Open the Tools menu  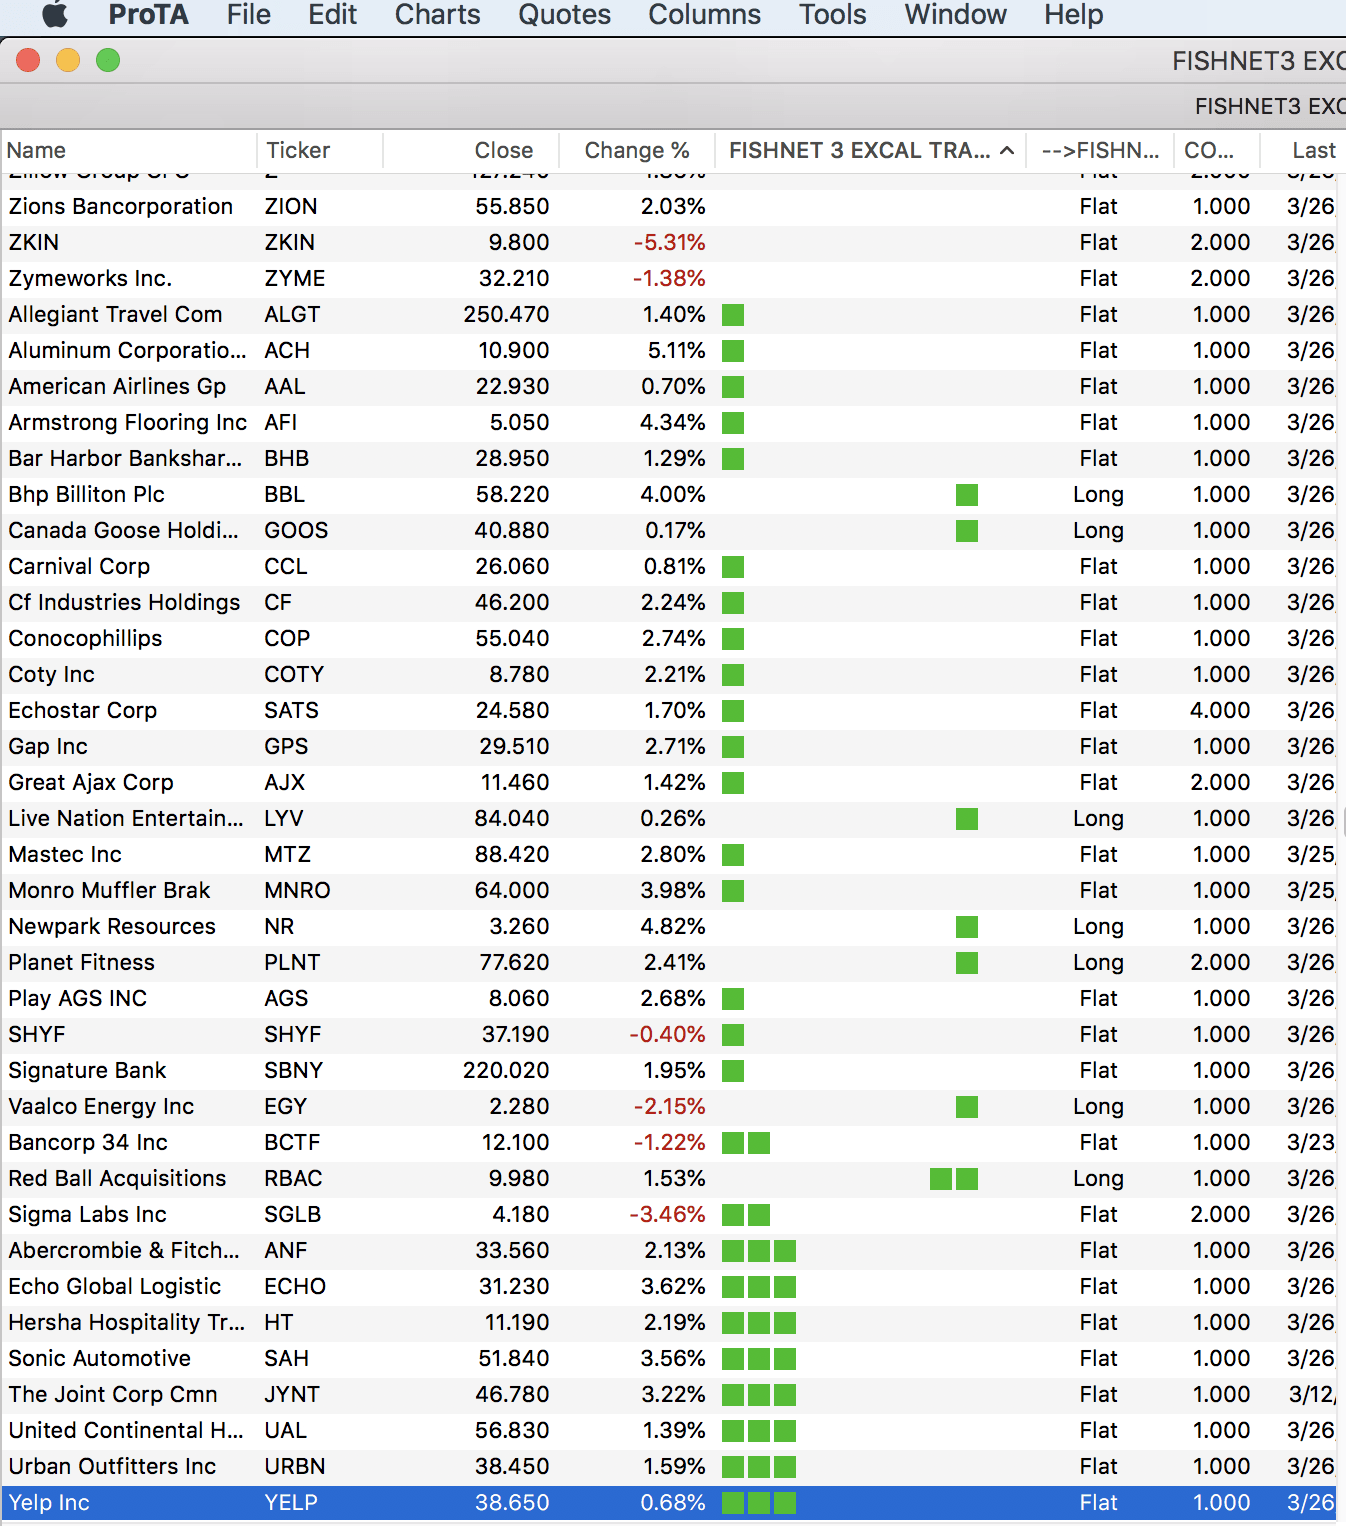833,15
